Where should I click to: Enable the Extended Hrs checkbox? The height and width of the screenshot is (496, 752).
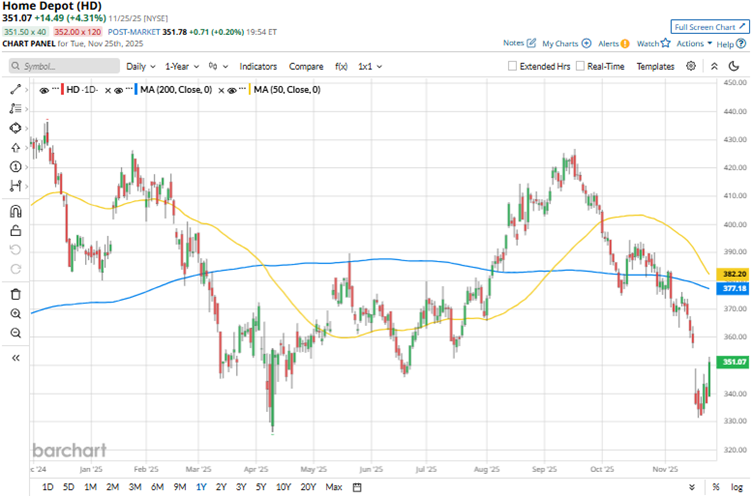[513, 66]
